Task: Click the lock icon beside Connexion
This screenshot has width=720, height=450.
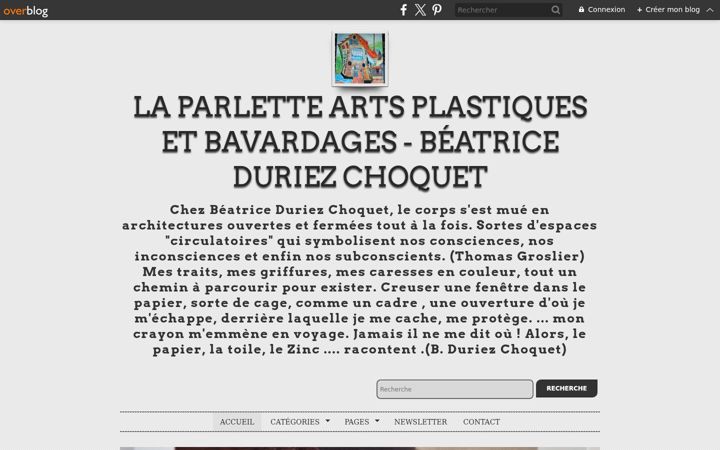Action: [x=581, y=10]
